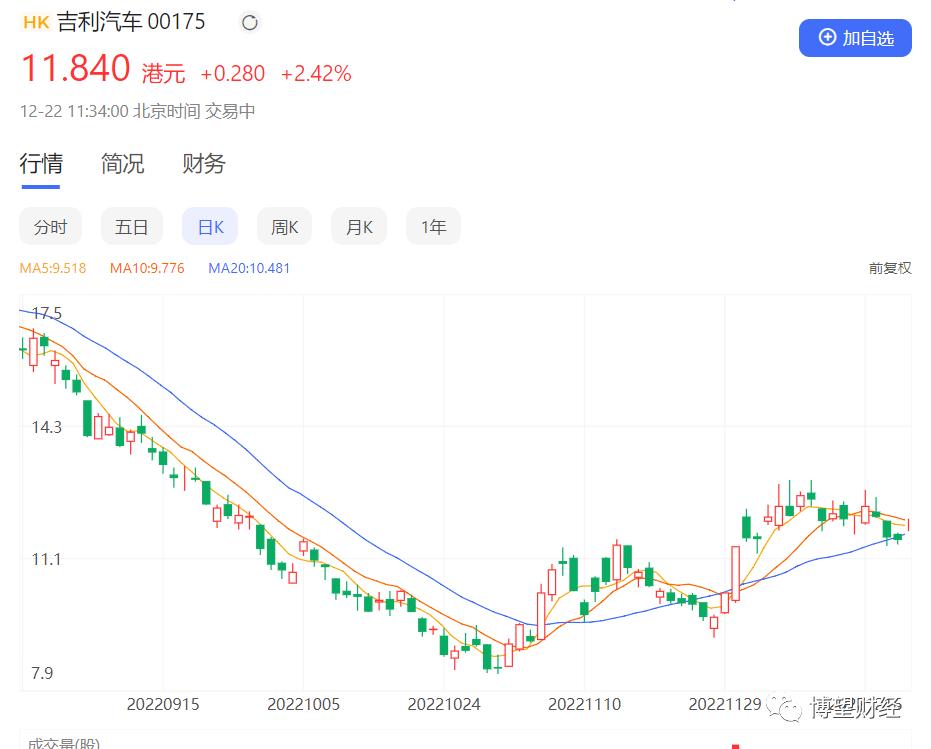Select the 分时 chart view
Viewport: 931px width, 749px height.
(x=50, y=226)
